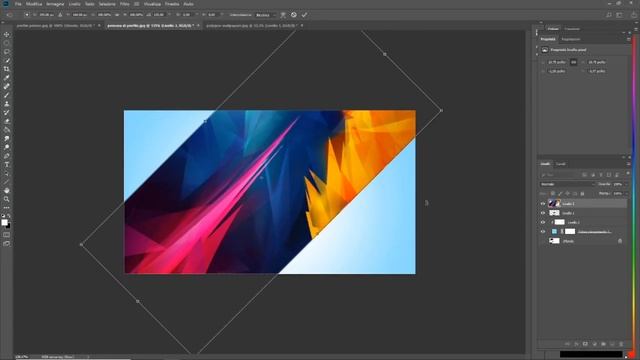Toggle Quick Mask mode in toolbar
The height and width of the screenshot is (360, 640).
[x=7, y=235]
